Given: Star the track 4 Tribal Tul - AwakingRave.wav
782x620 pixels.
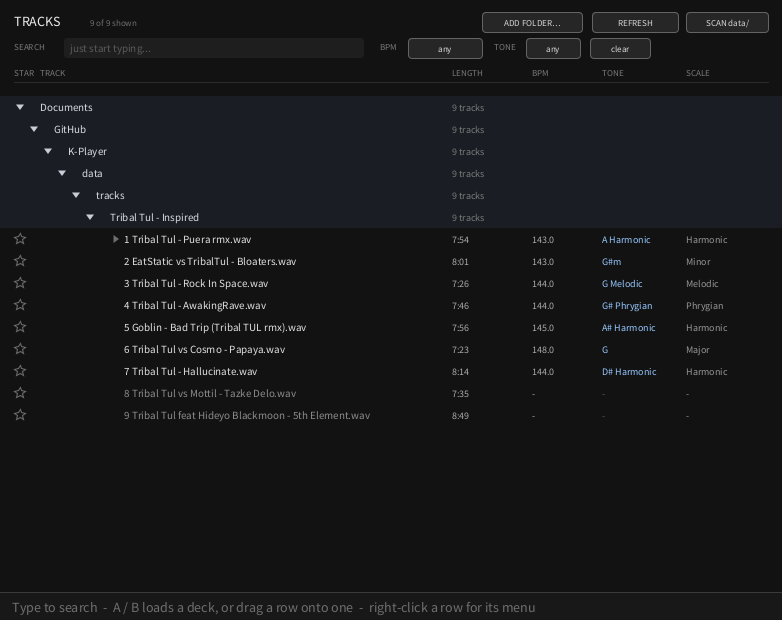Looking at the screenshot, I should [20, 305].
